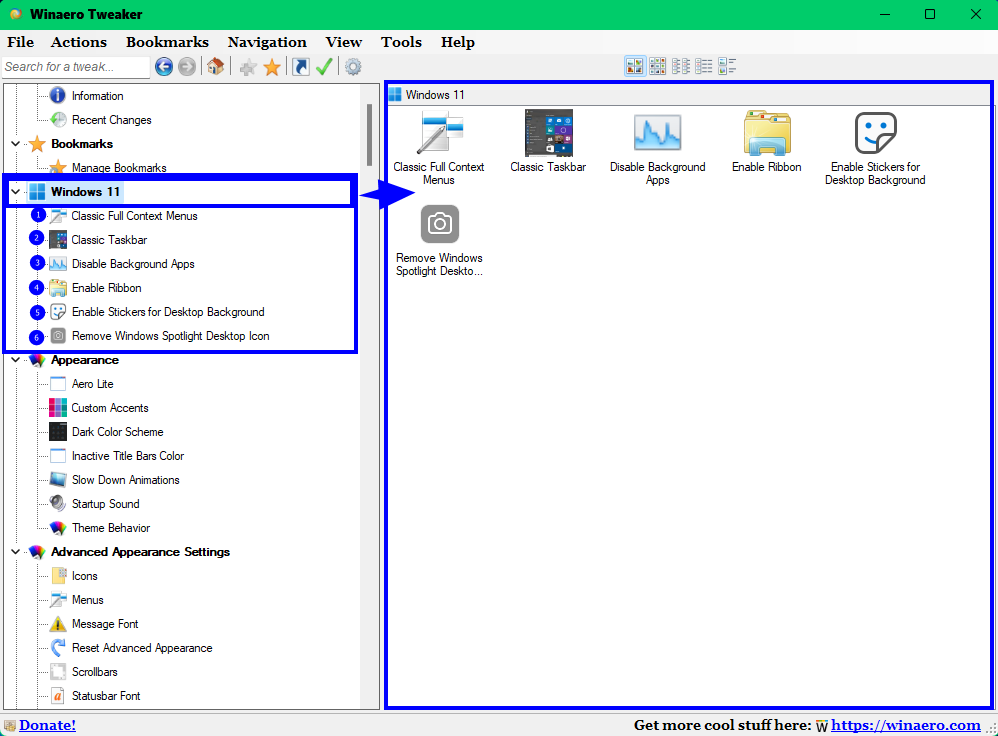The height and width of the screenshot is (736, 998).
Task: Click the Dark Color Scheme icon
Action: [x=58, y=432]
